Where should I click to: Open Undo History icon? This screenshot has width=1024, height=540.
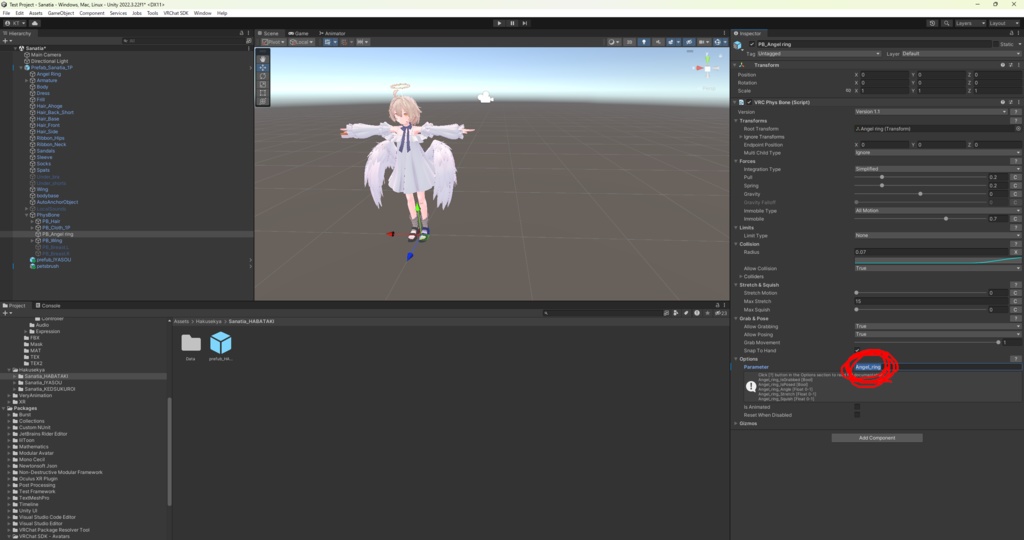(x=932, y=23)
